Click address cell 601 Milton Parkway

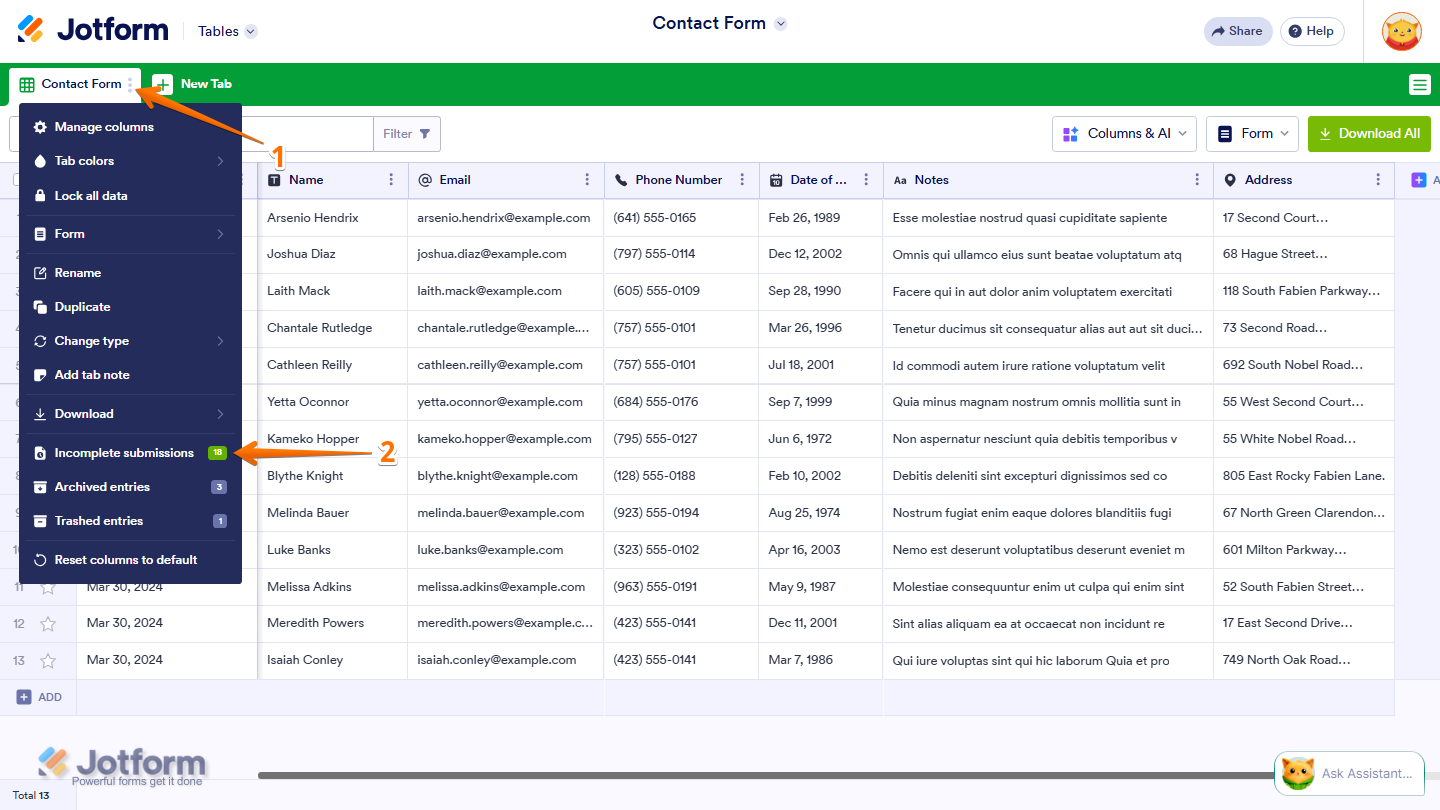tap(1304, 550)
